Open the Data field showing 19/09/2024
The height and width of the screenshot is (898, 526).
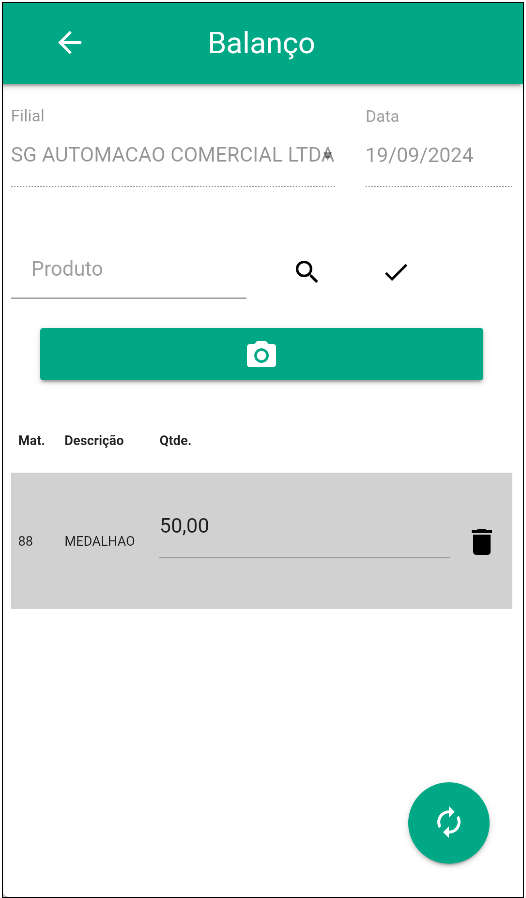438,155
